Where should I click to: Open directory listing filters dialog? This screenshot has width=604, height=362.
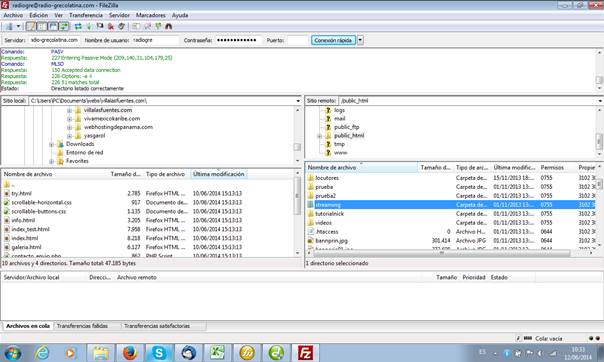(136, 26)
